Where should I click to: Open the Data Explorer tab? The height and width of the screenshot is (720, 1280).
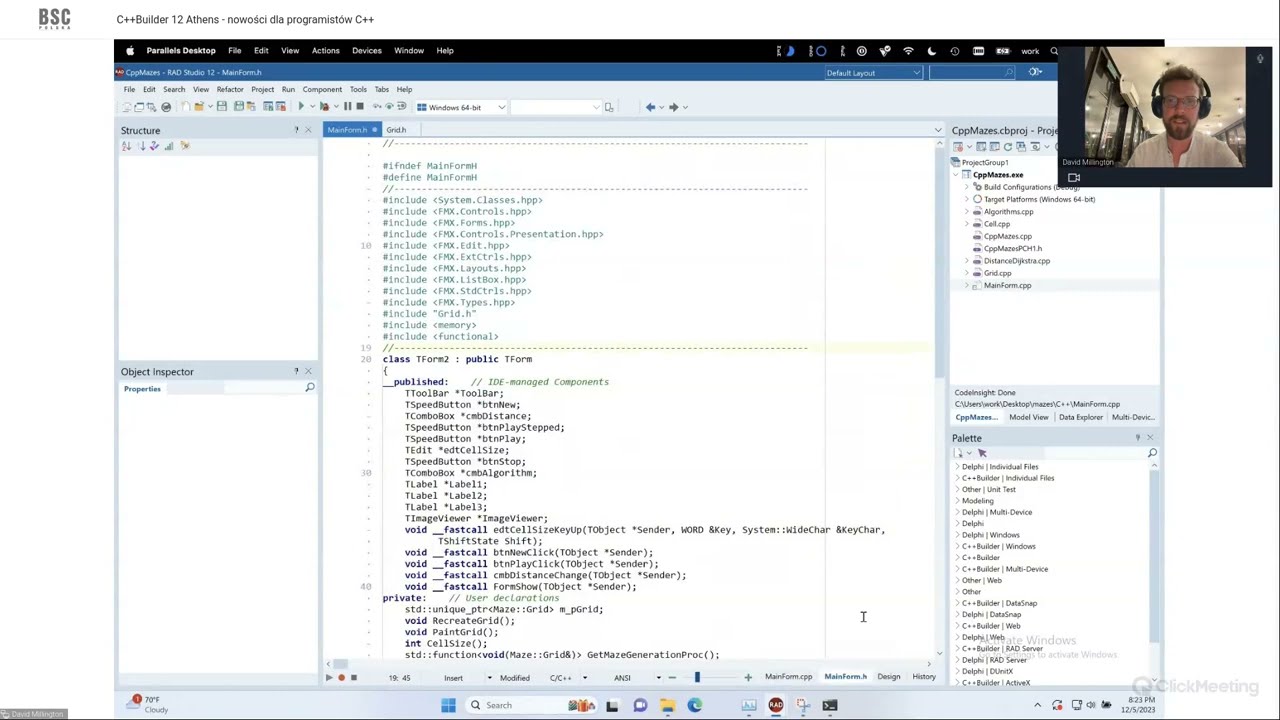tap(1080, 417)
